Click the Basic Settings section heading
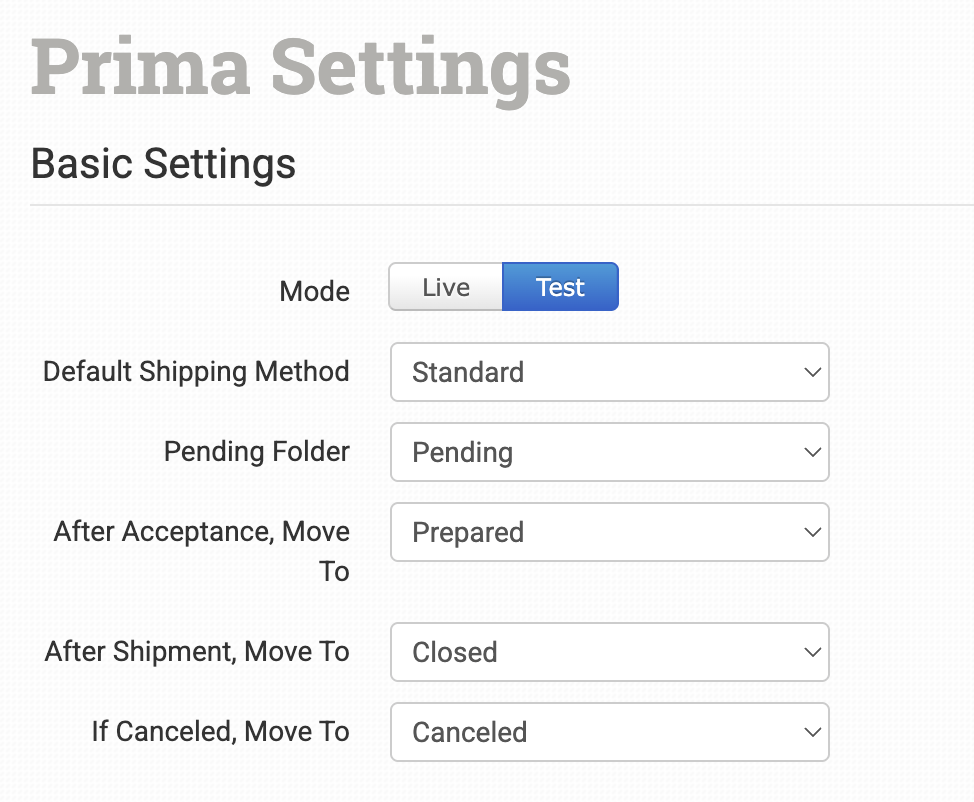The height and width of the screenshot is (802, 974). (163, 162)
